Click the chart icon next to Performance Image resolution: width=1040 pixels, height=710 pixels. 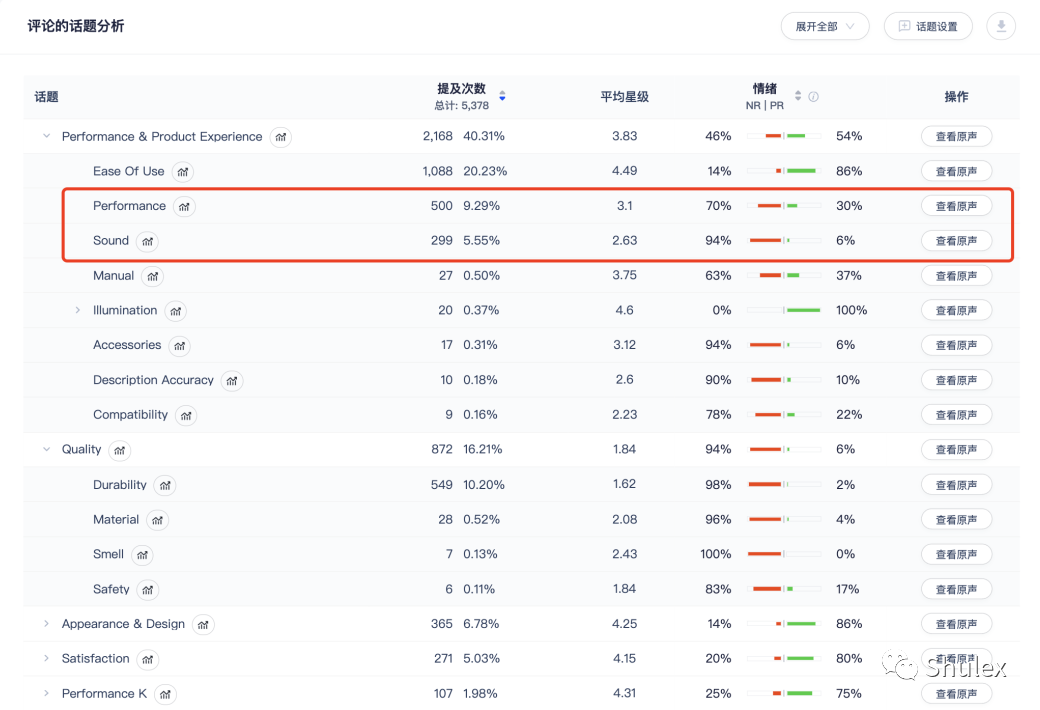coord(184,207)
